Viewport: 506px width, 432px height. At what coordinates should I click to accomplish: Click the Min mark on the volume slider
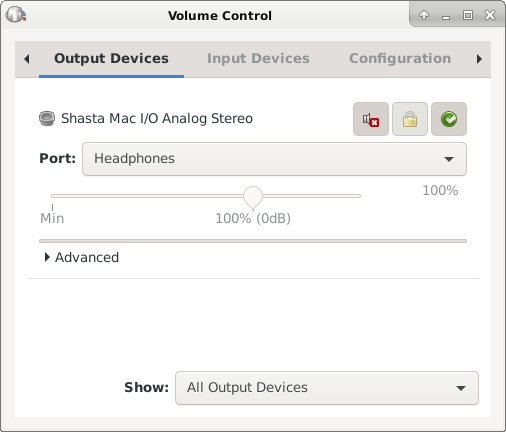[52, 218]
